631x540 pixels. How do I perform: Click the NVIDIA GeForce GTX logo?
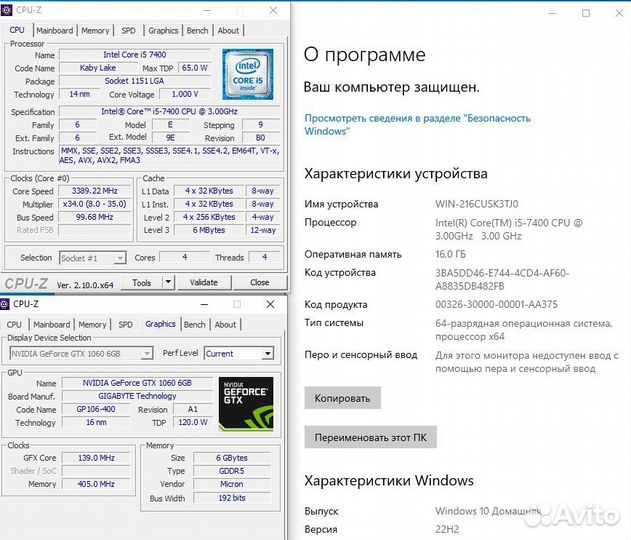pos(246,404)
